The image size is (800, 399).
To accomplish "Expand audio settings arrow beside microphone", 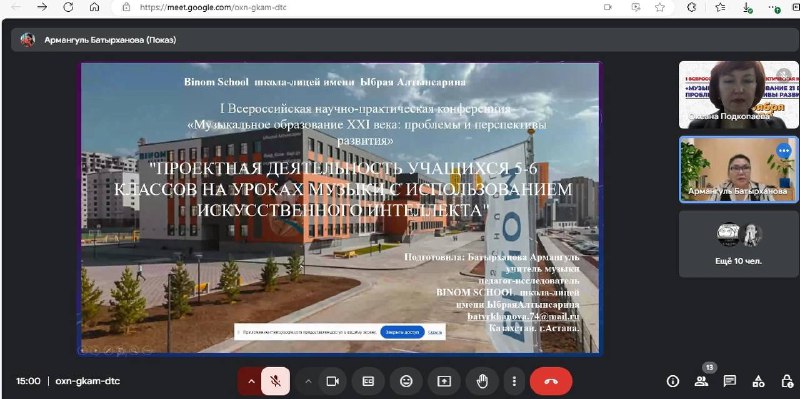I will [x=251, y=381].
